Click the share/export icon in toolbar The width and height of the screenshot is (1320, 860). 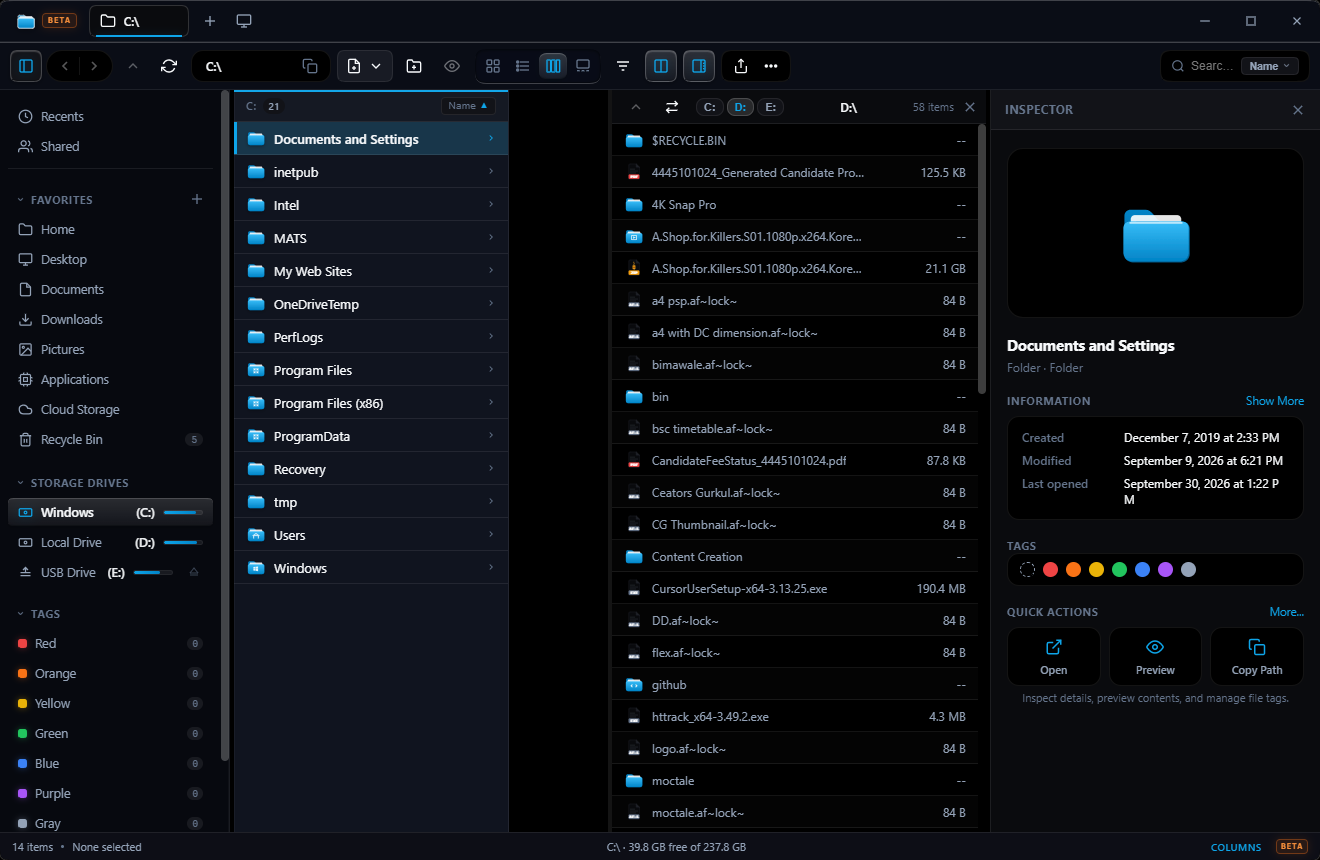coord(741,66)
